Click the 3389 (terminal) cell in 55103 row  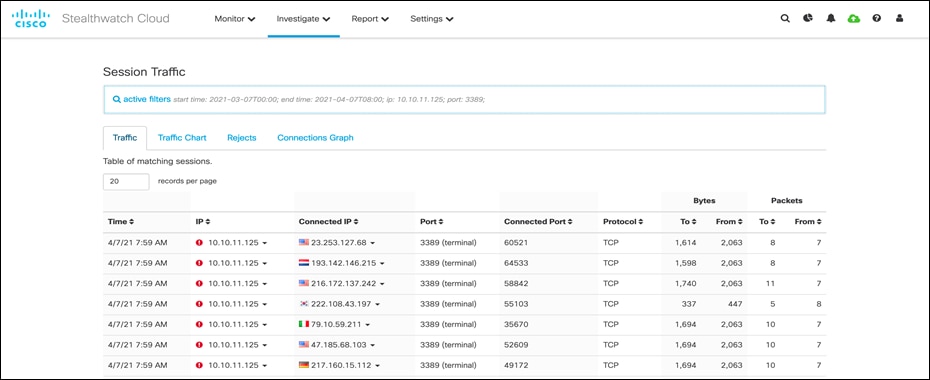(x=448, y=304)
